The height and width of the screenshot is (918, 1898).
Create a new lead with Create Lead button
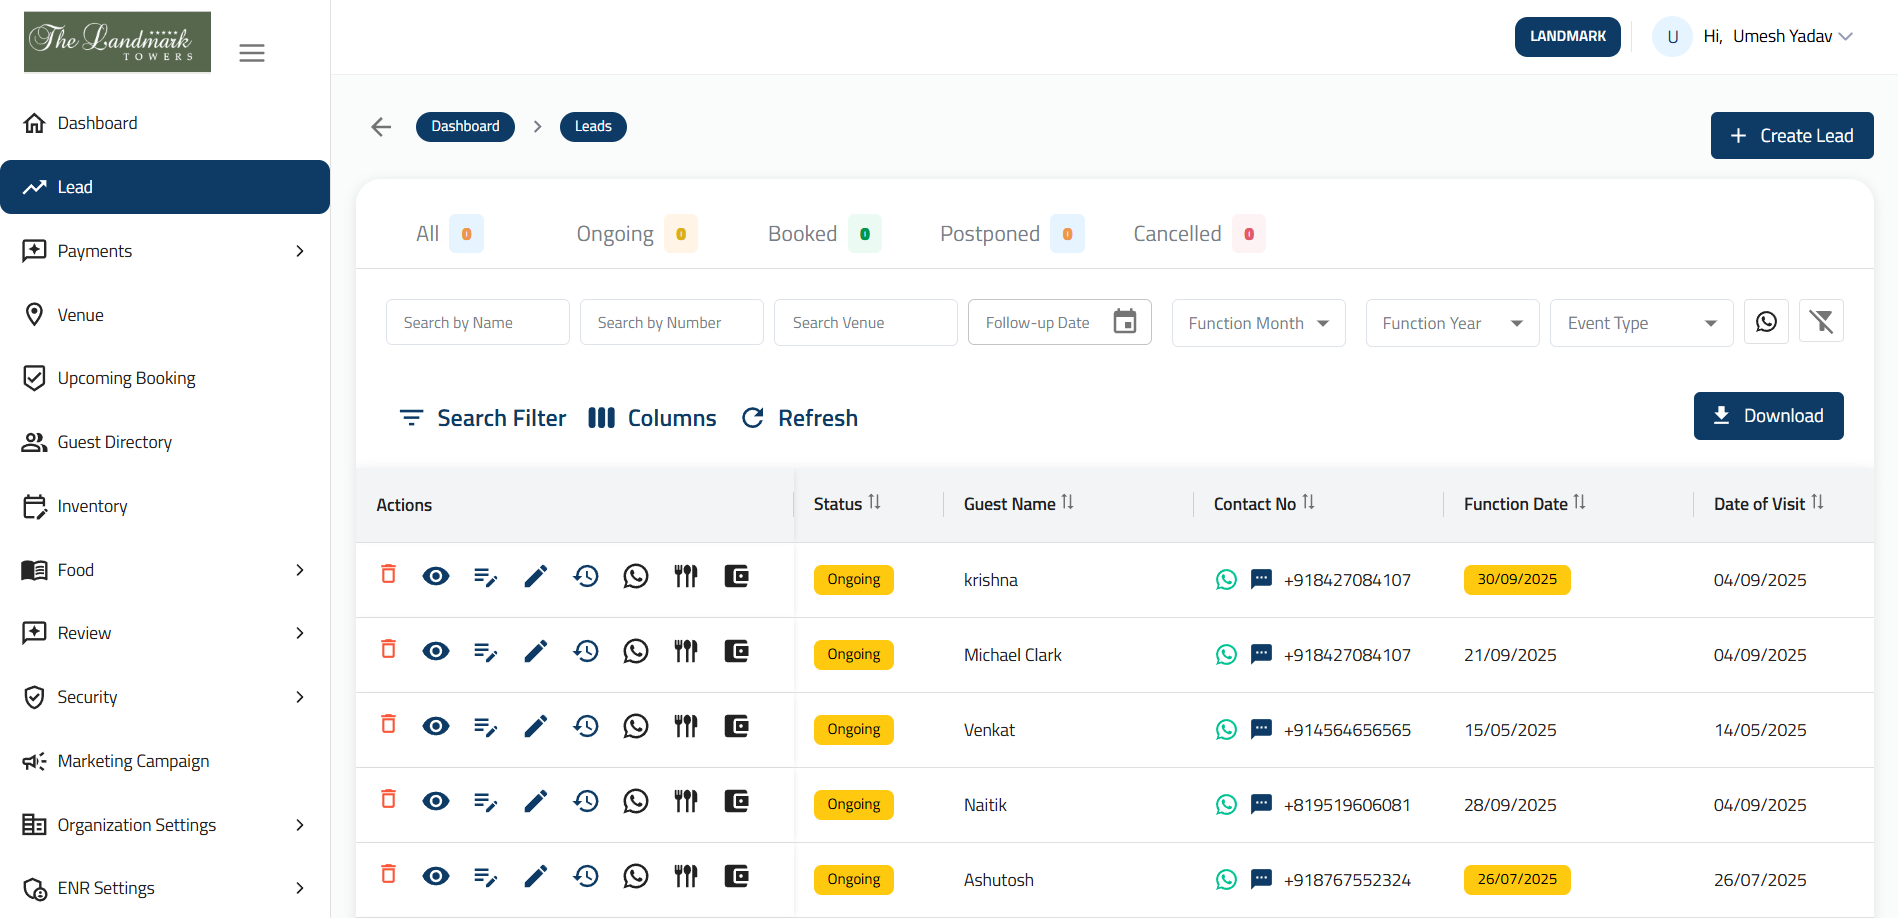click(x=1791, y=135)
